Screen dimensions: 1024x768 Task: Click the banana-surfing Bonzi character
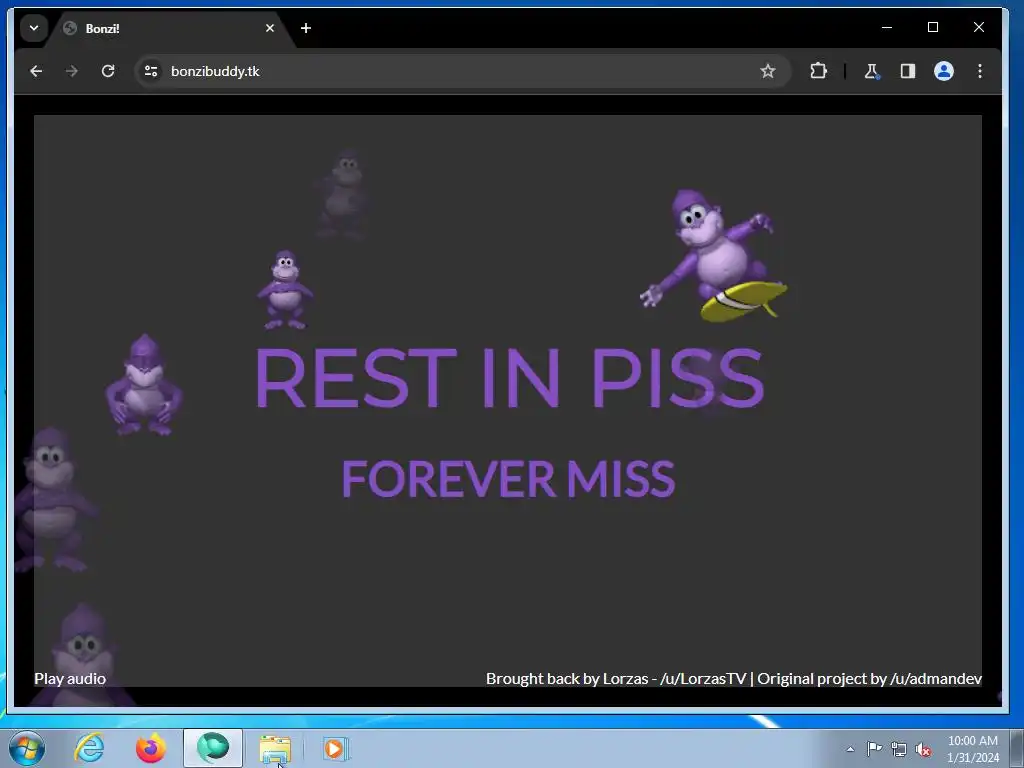click(714, 256)
